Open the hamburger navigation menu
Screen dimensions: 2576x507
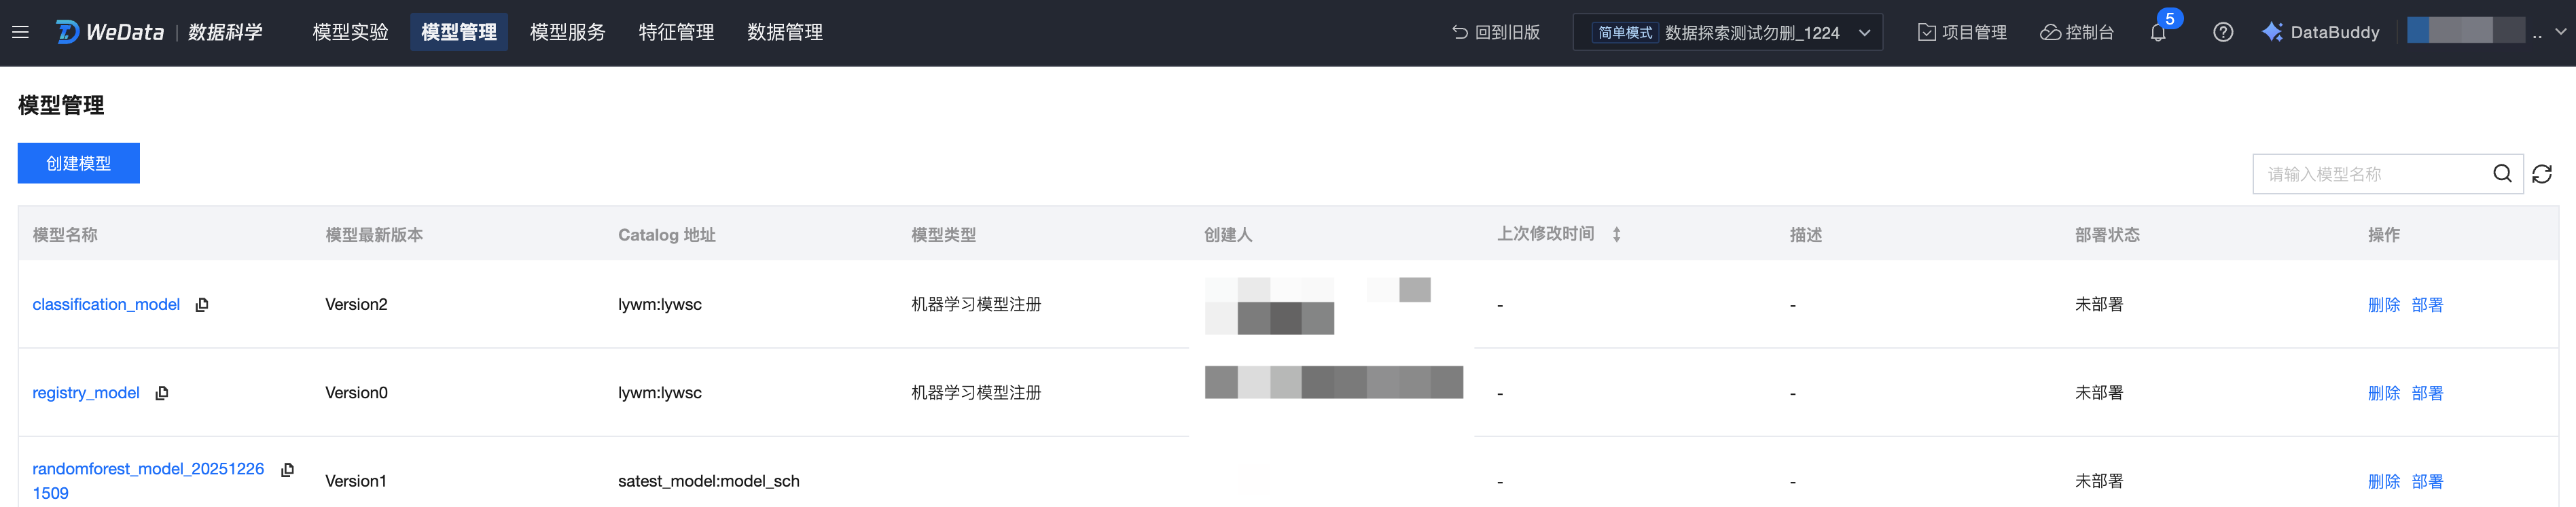coord(20,32)
